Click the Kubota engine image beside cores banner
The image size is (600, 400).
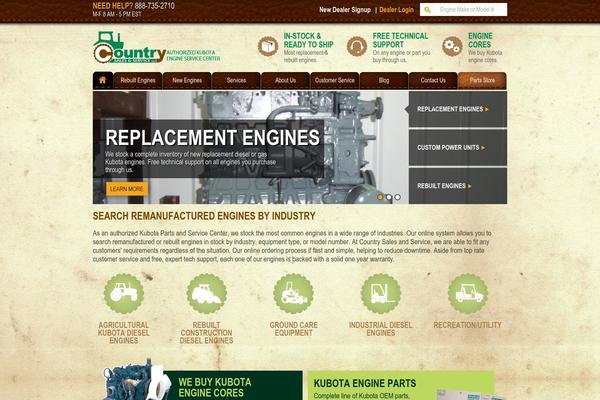click(x=136, y=380)
